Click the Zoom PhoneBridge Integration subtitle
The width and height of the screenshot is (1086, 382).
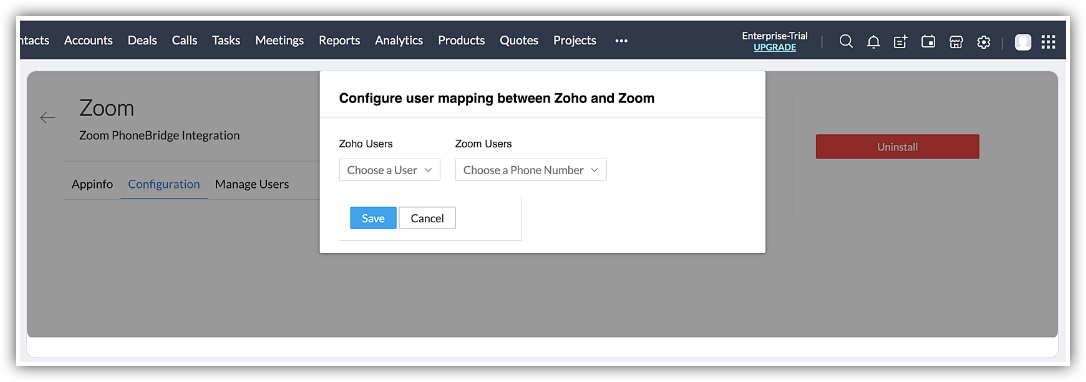(159, 136)
